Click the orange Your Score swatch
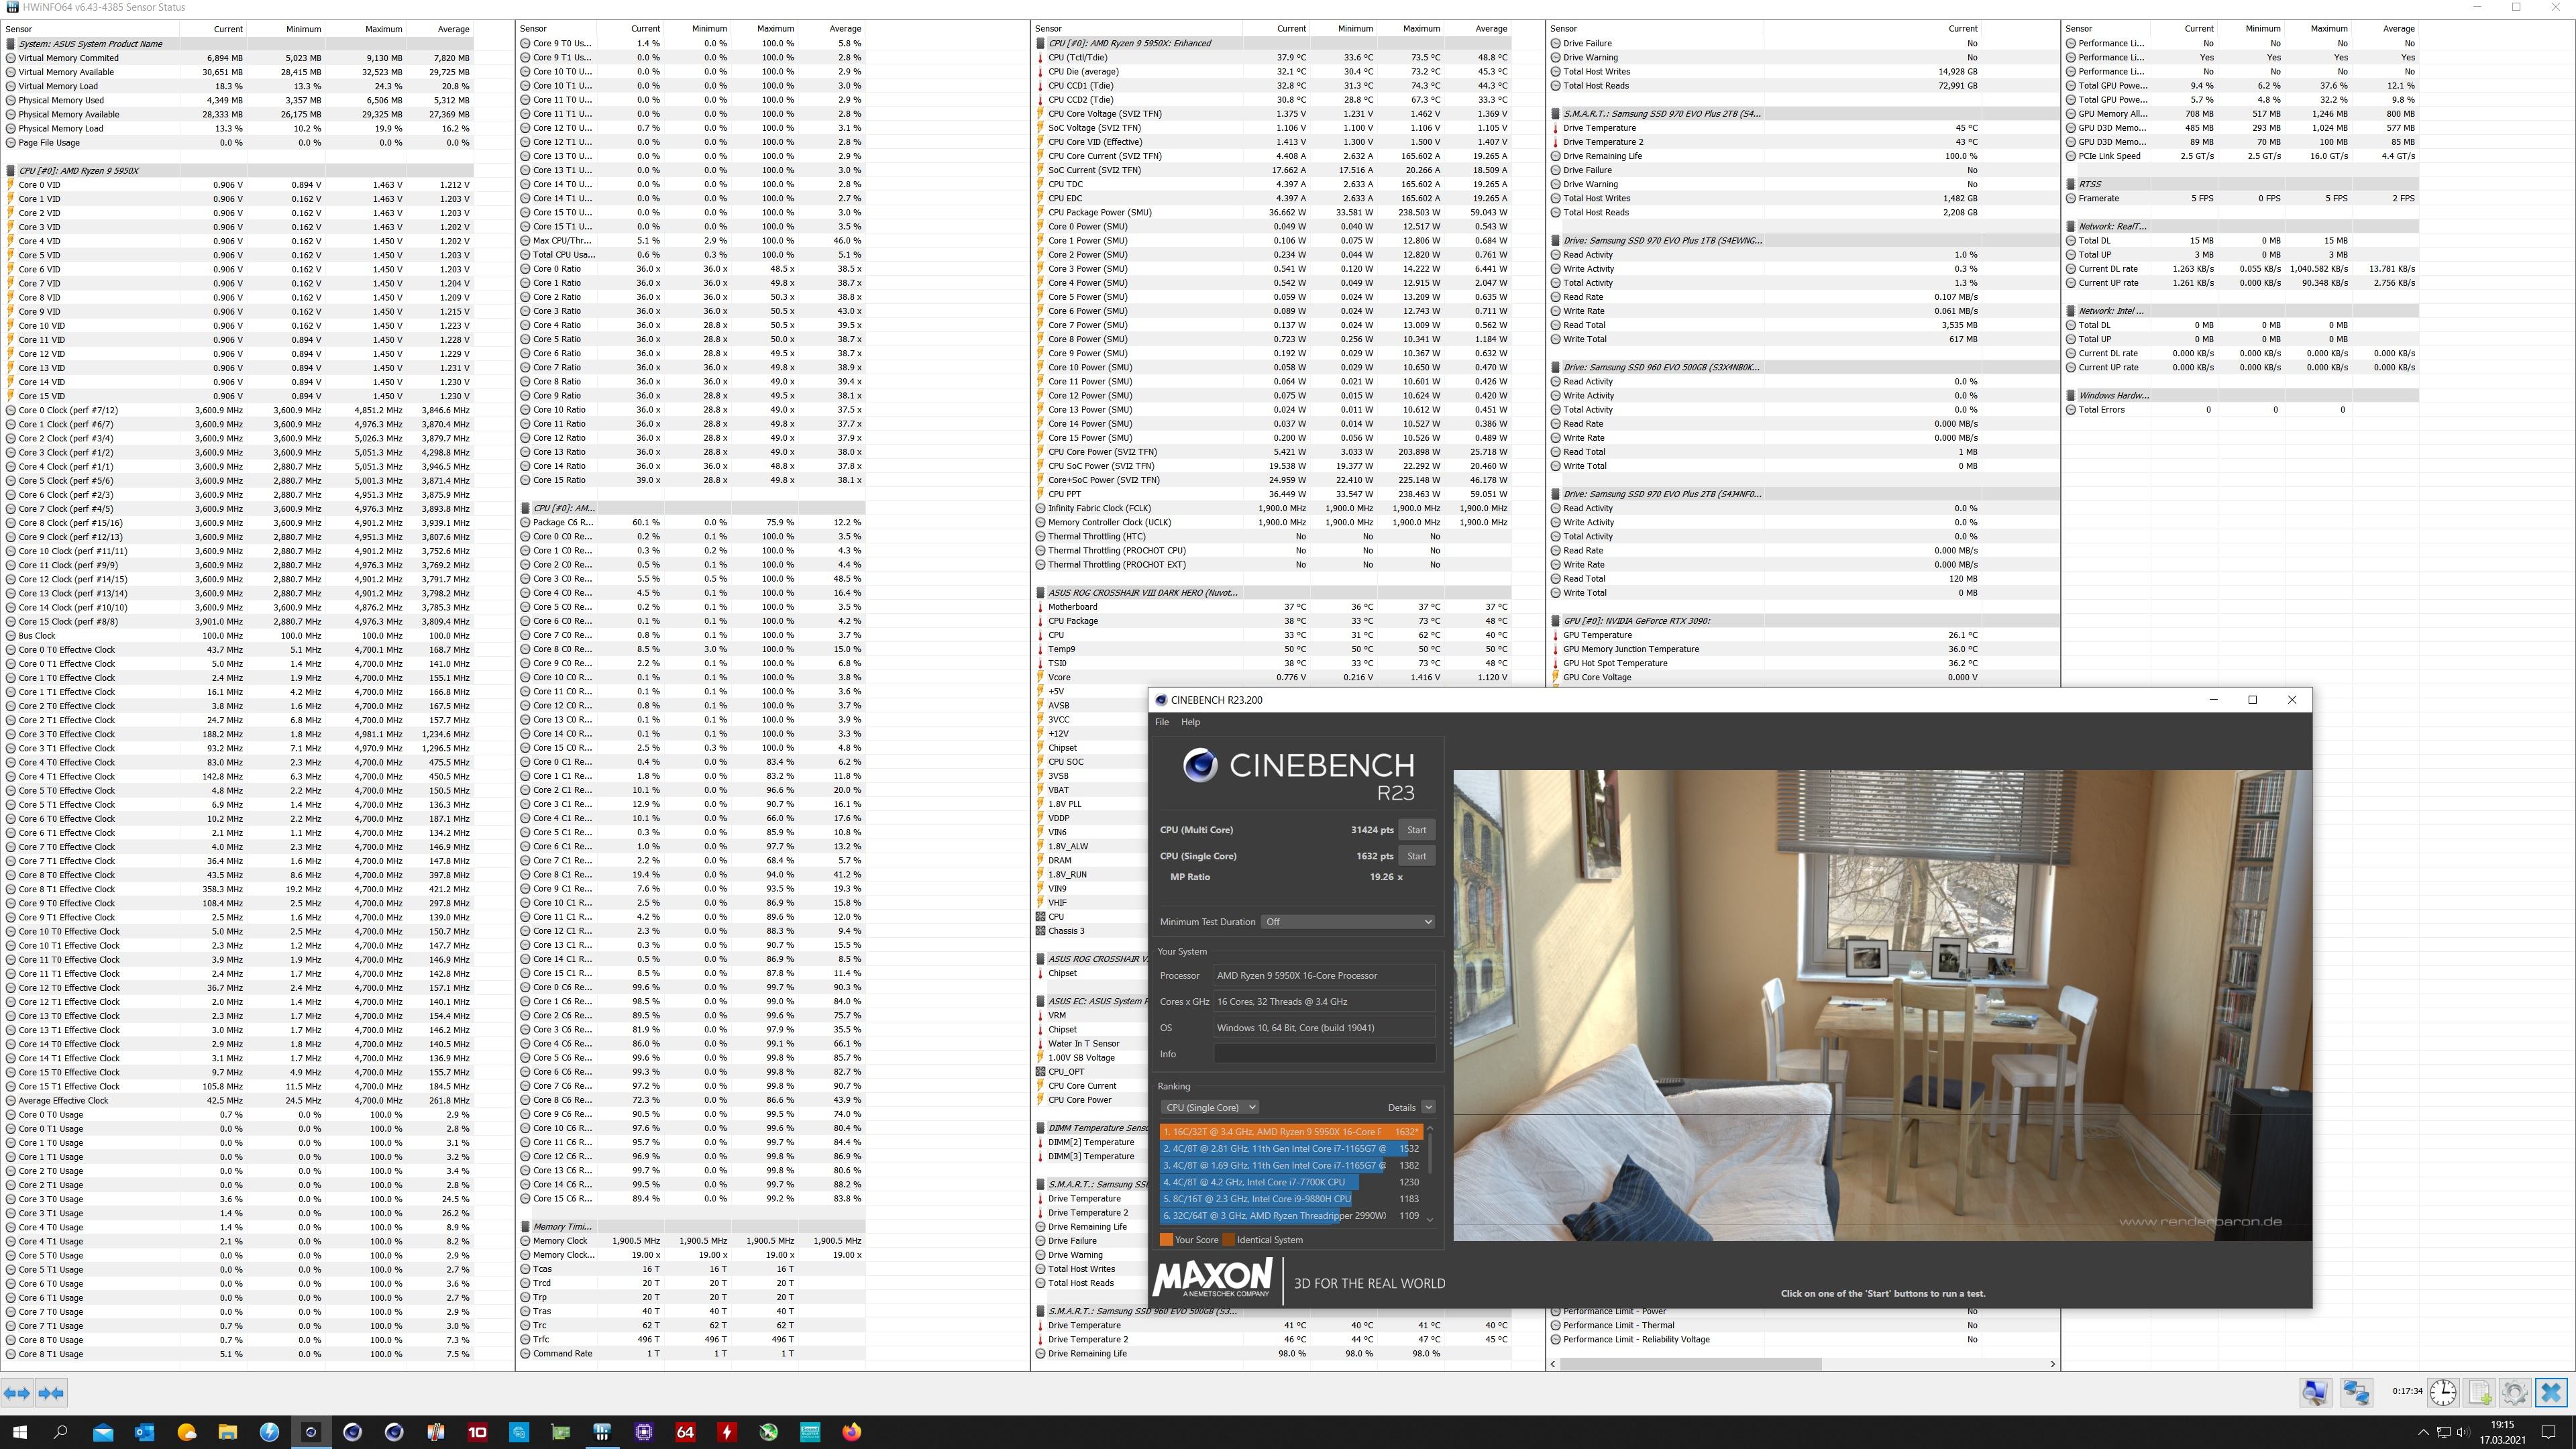 click(1166, 1240)
